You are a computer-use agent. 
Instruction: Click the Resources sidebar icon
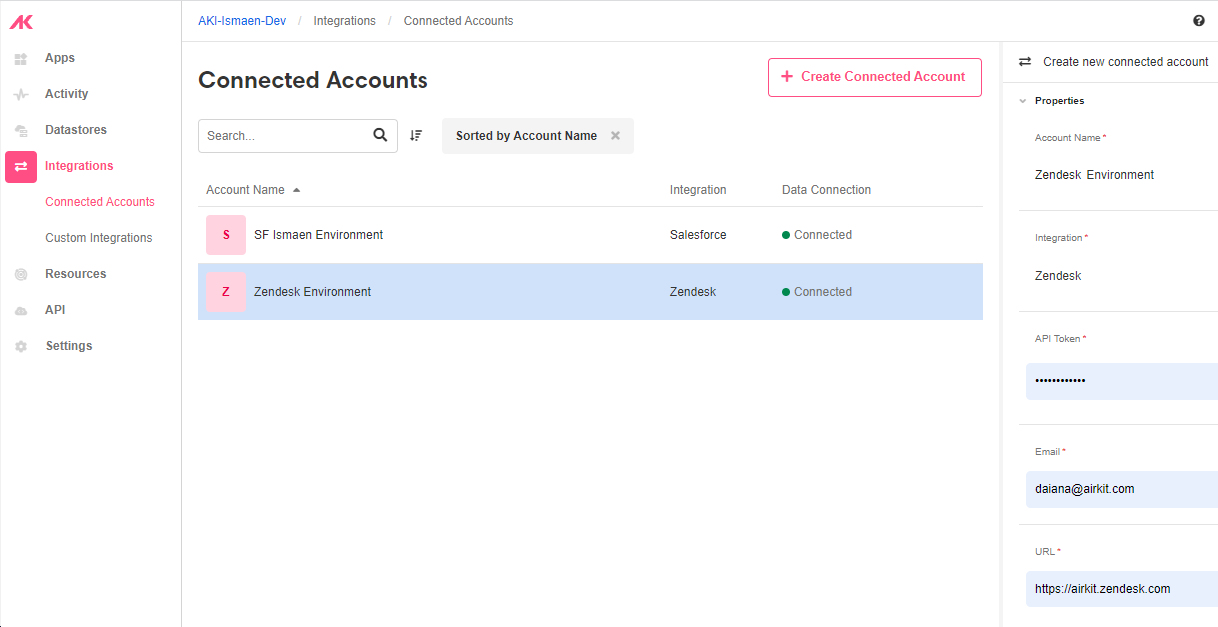[21, 275]
